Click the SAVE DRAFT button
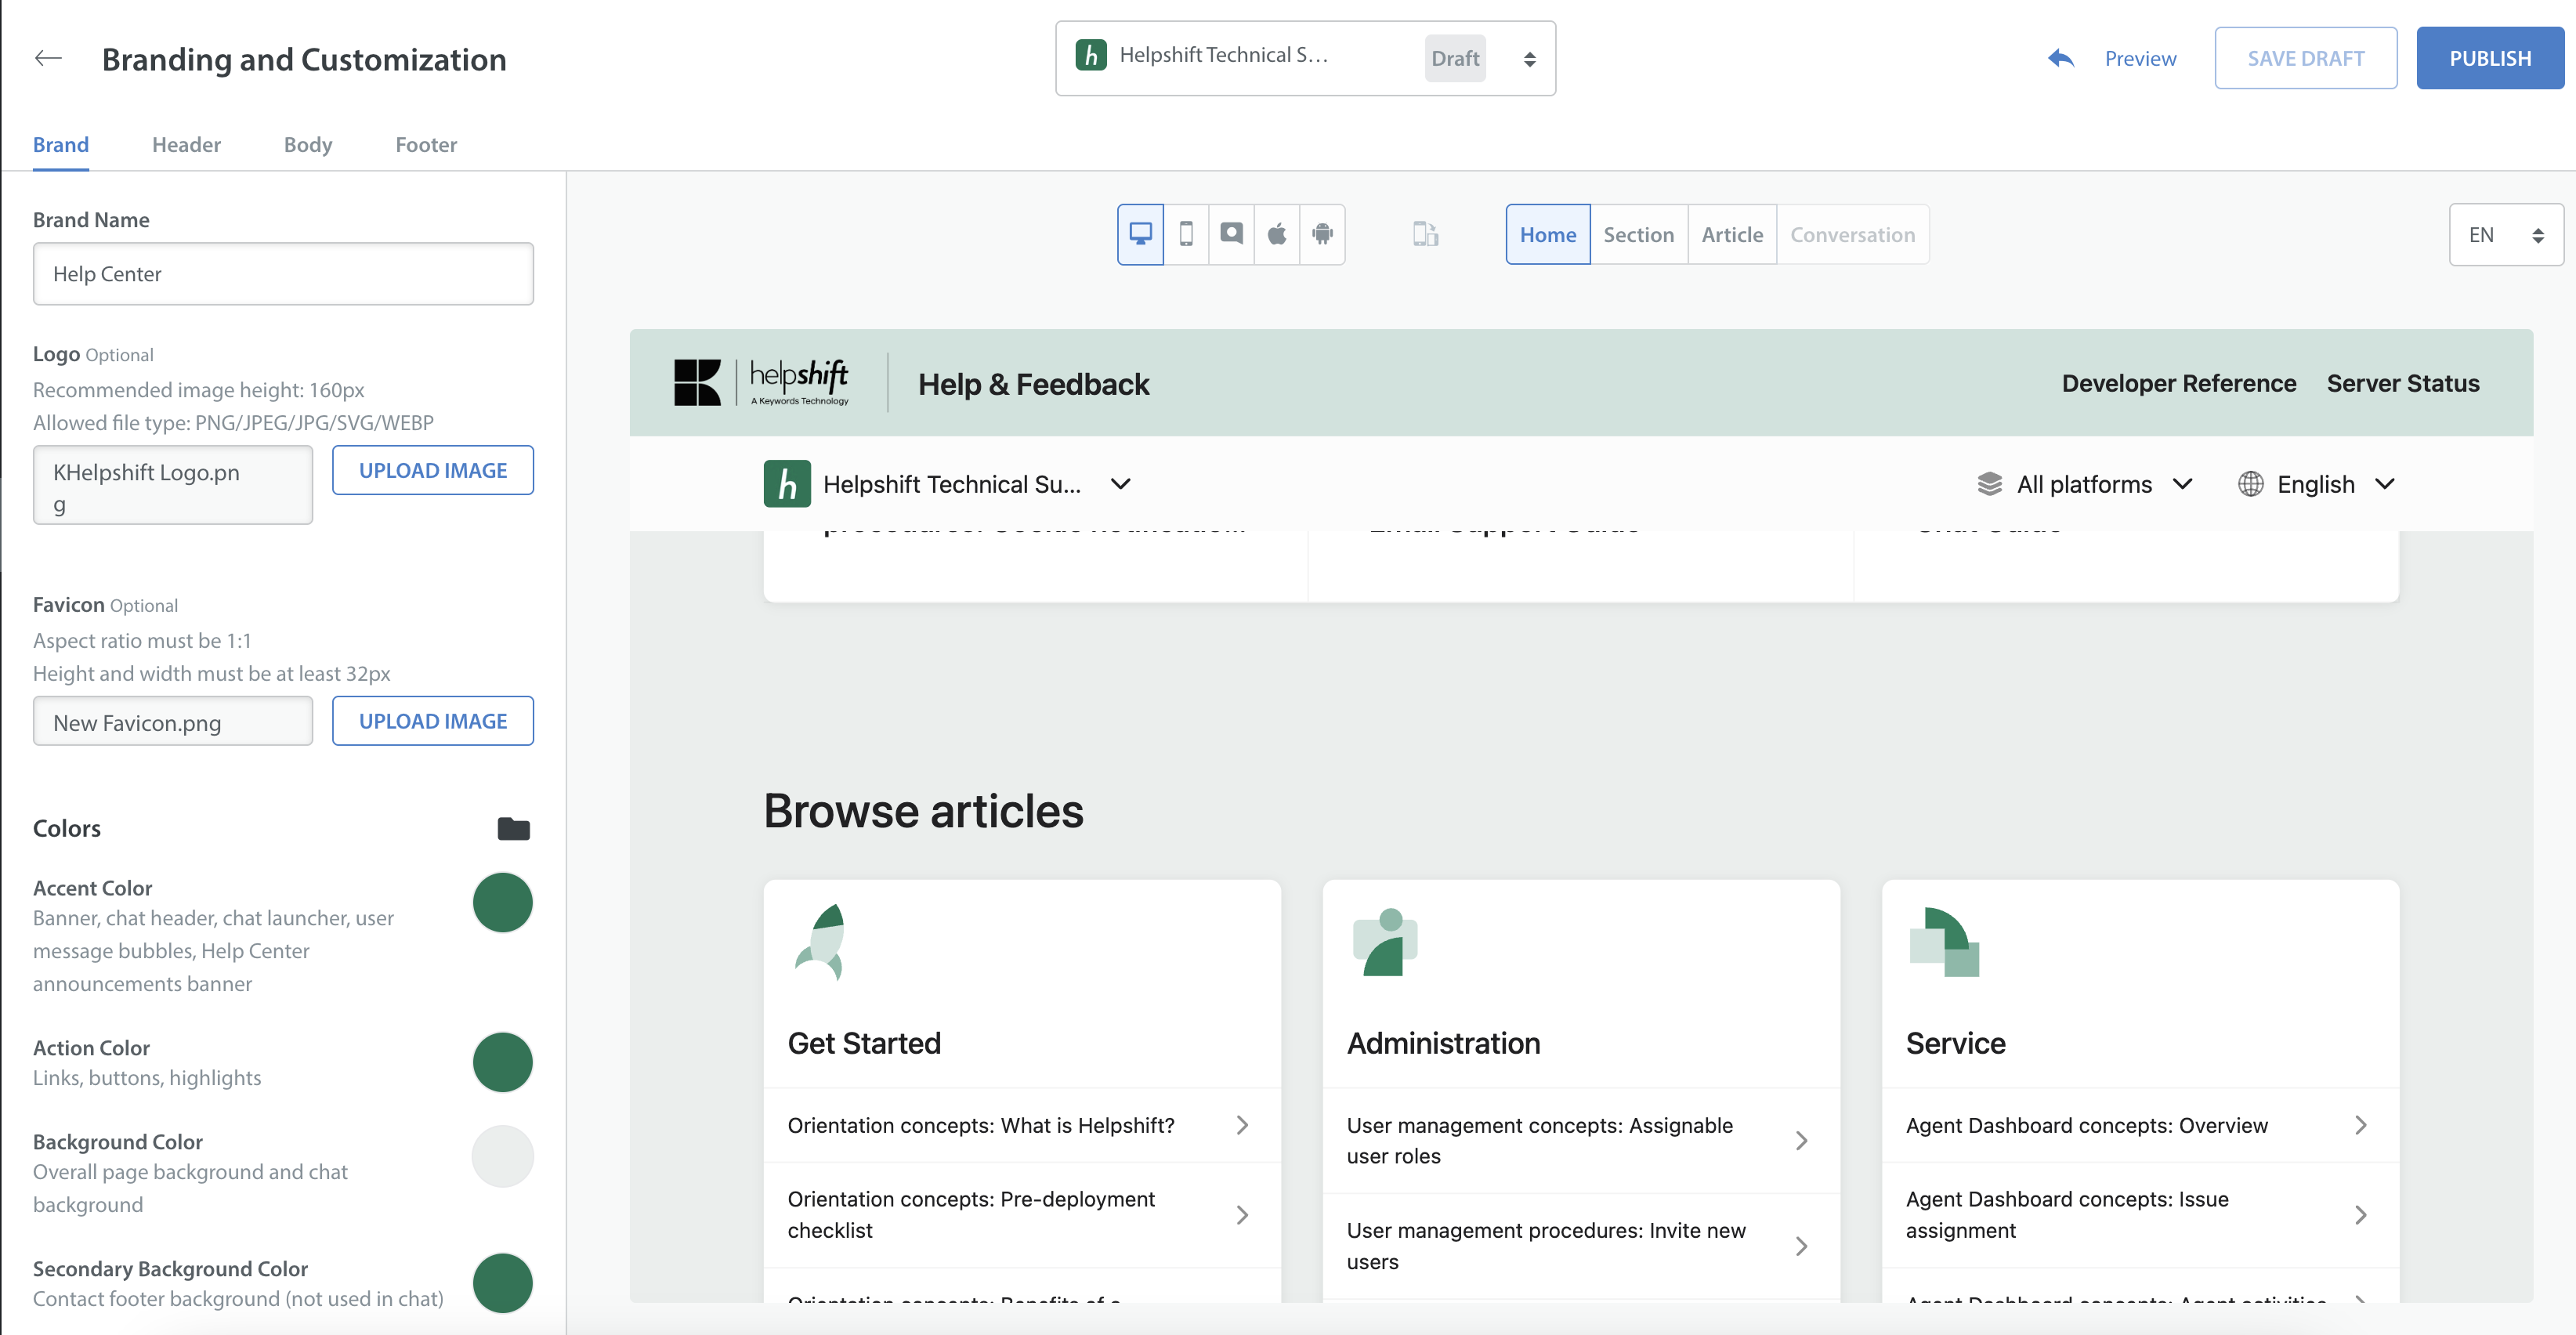2576x1335 pixels. [2306, 58]
